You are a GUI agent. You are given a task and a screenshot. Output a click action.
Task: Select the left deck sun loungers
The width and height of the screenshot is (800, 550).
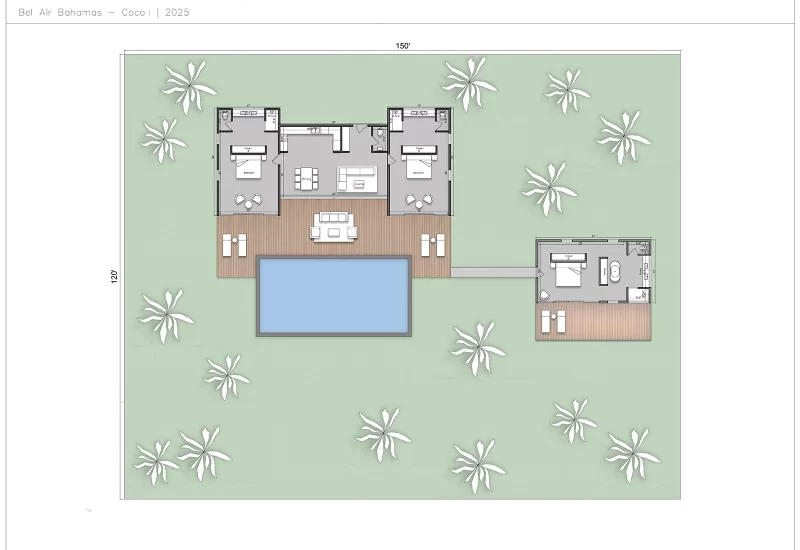(x=234, y=244)
